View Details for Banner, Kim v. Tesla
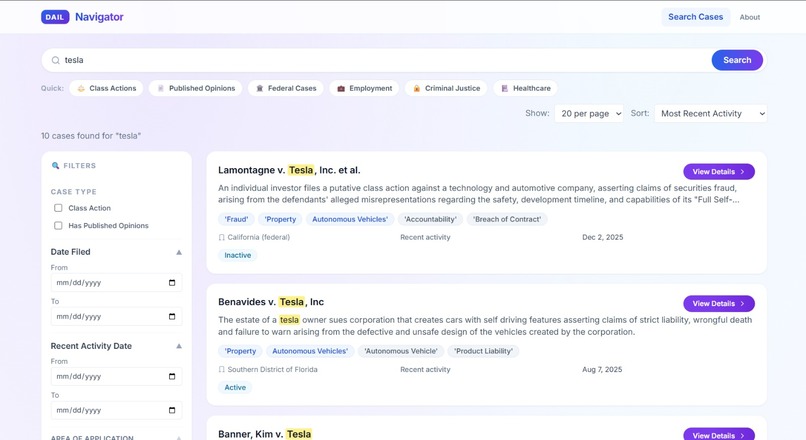 [x=719, y=435]
